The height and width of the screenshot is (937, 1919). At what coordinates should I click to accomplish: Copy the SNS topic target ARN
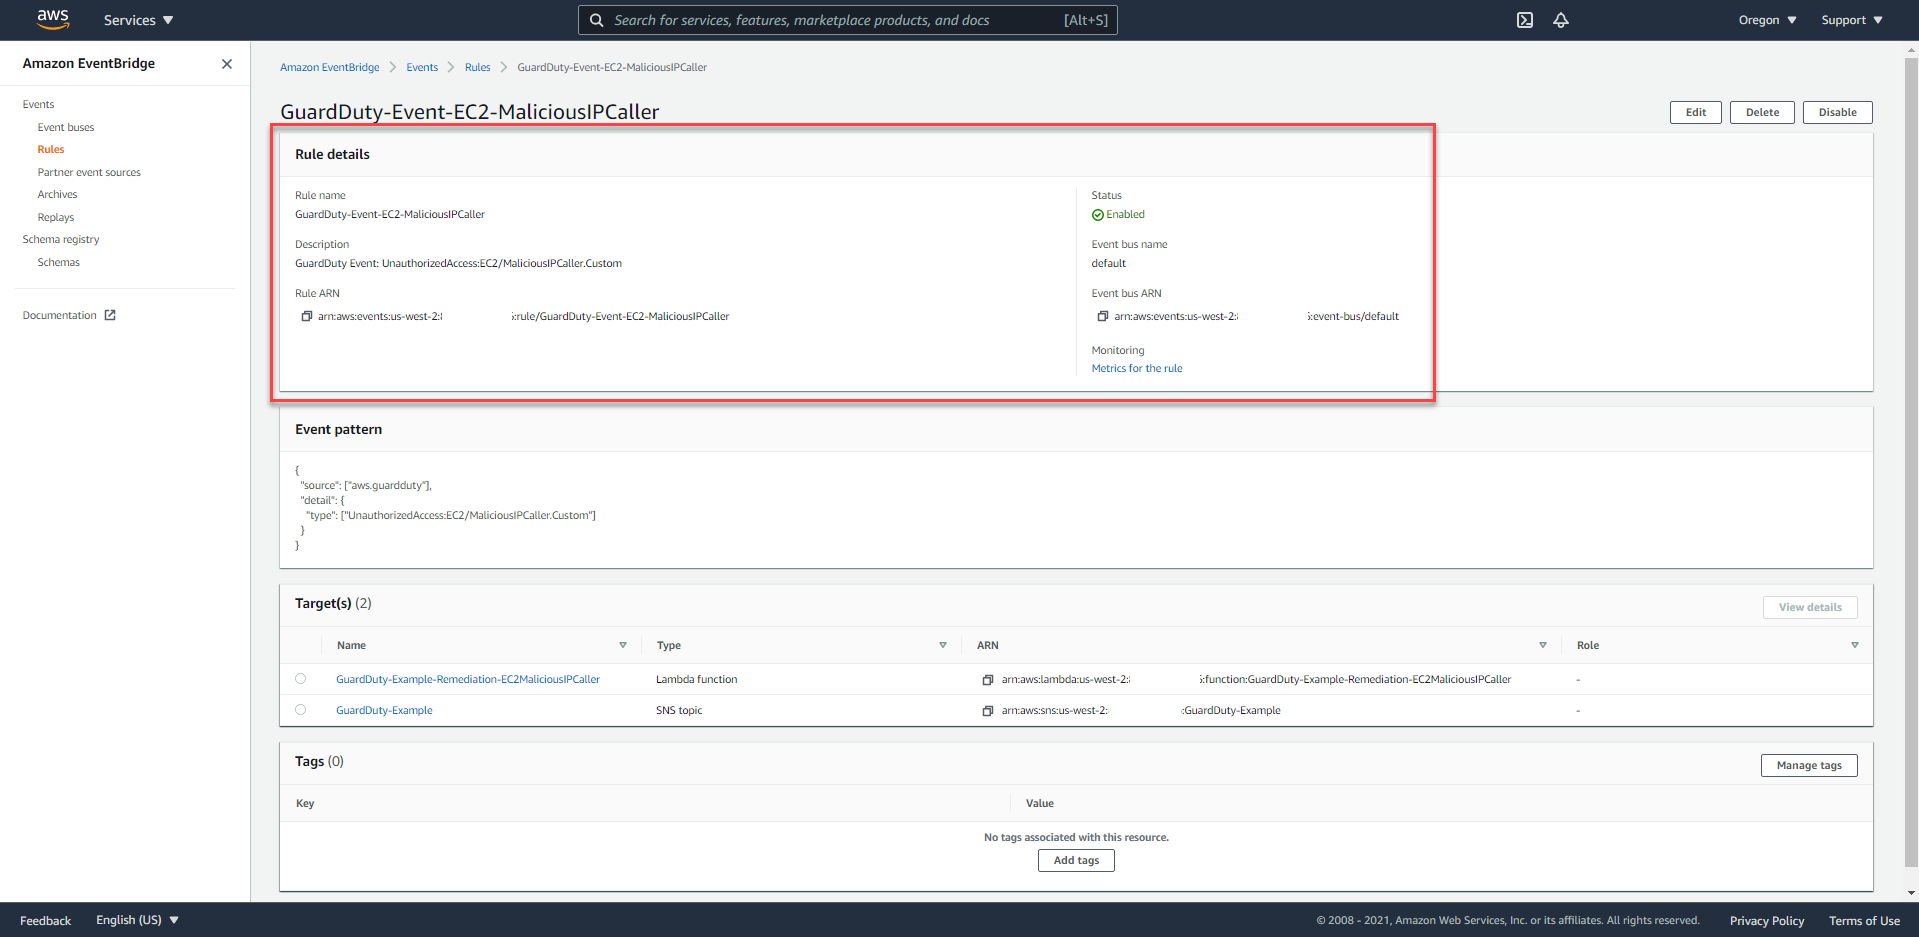pos(988,711)
